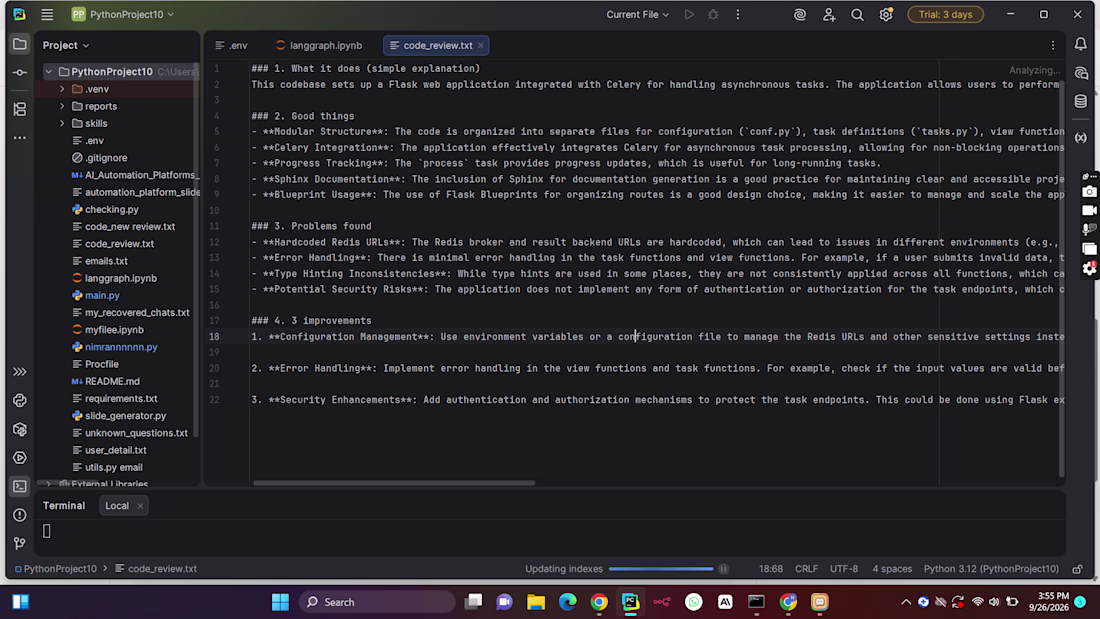
Task: Open the Git version control window
Action: tap(20, 543)
